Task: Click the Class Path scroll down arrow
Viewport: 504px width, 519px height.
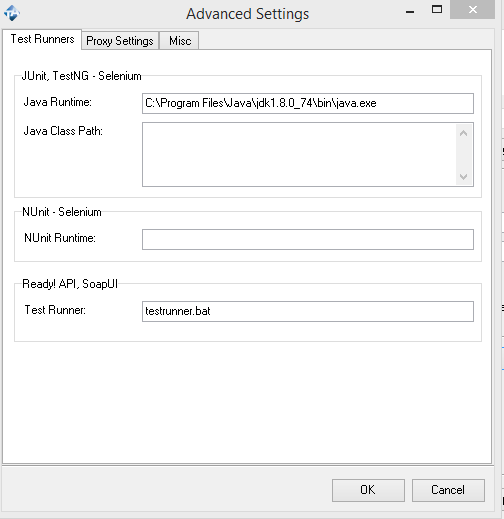Action: point(463,176)
